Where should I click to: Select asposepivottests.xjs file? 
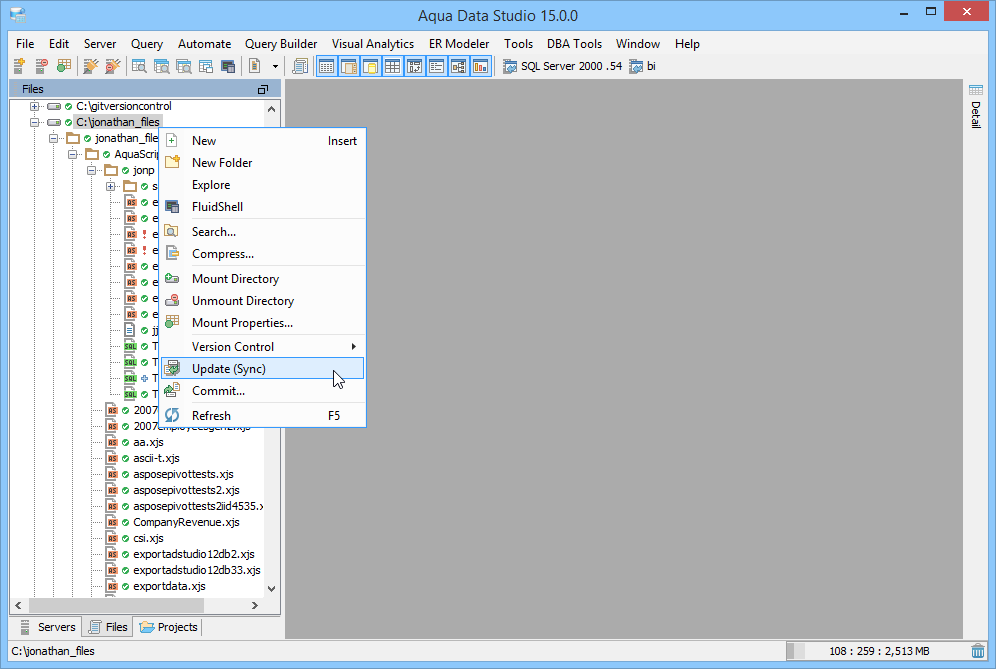184,474
